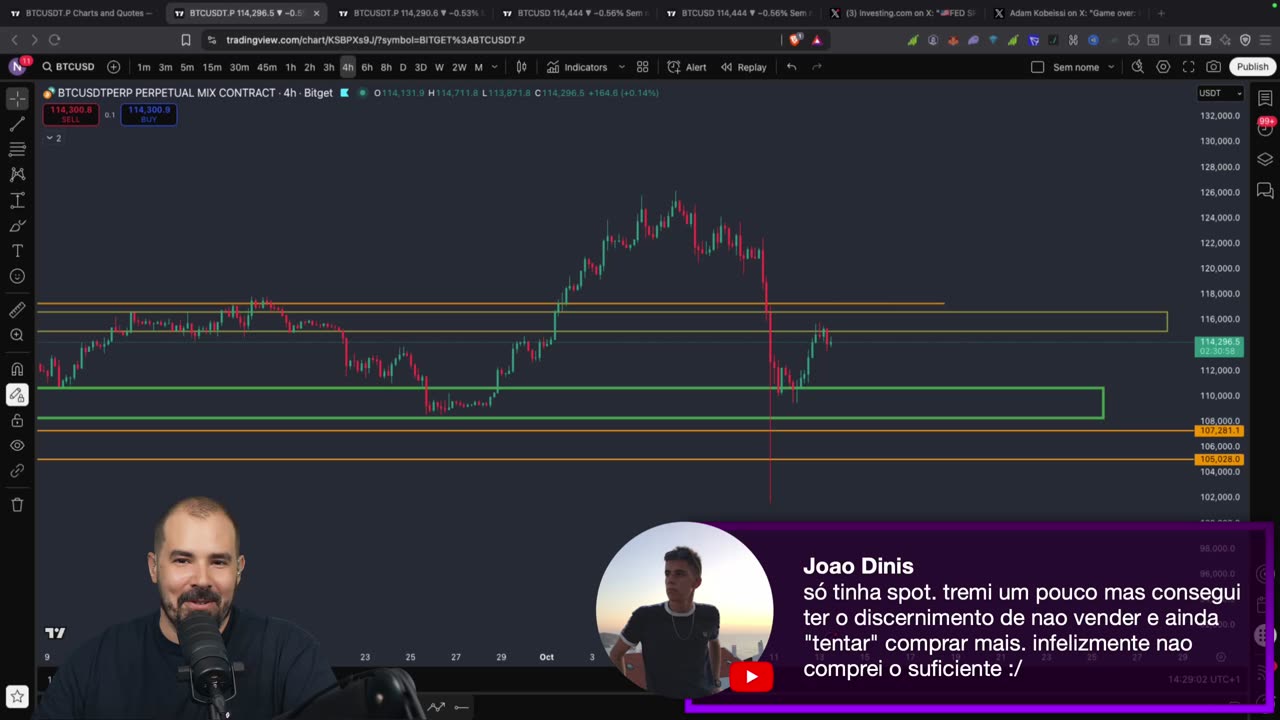
Task: Click the redo arrow
Action: pyautogui.click(x=817, y=67)
